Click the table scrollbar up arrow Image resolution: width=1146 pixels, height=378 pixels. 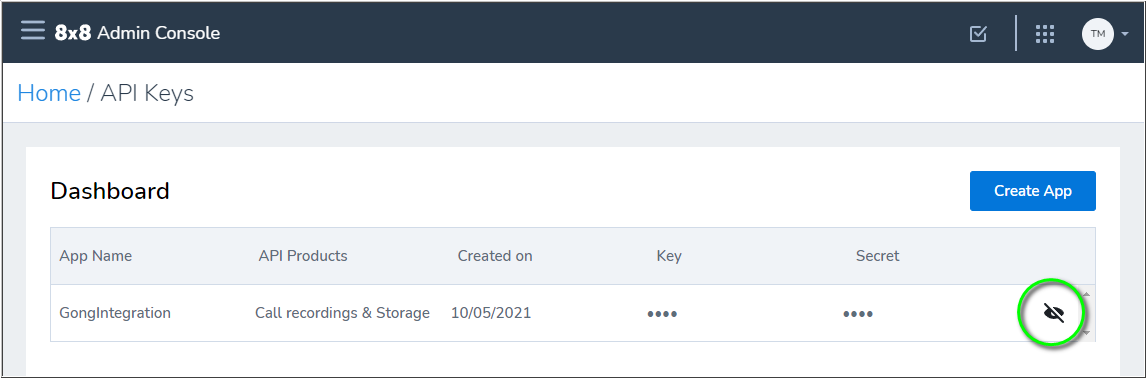coord(1085,293)
